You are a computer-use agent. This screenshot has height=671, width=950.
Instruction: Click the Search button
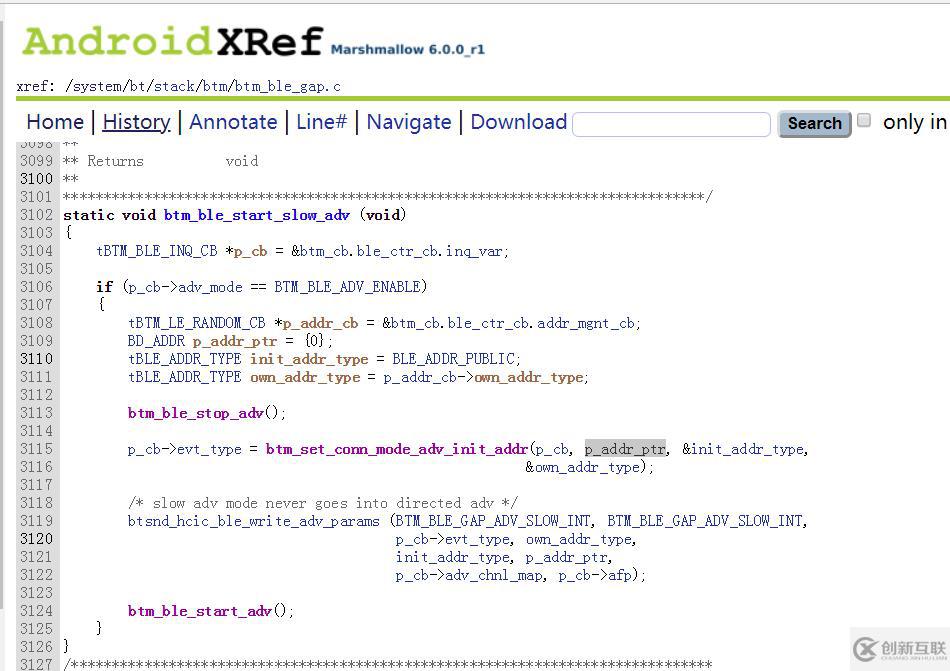tap(814, 124)
